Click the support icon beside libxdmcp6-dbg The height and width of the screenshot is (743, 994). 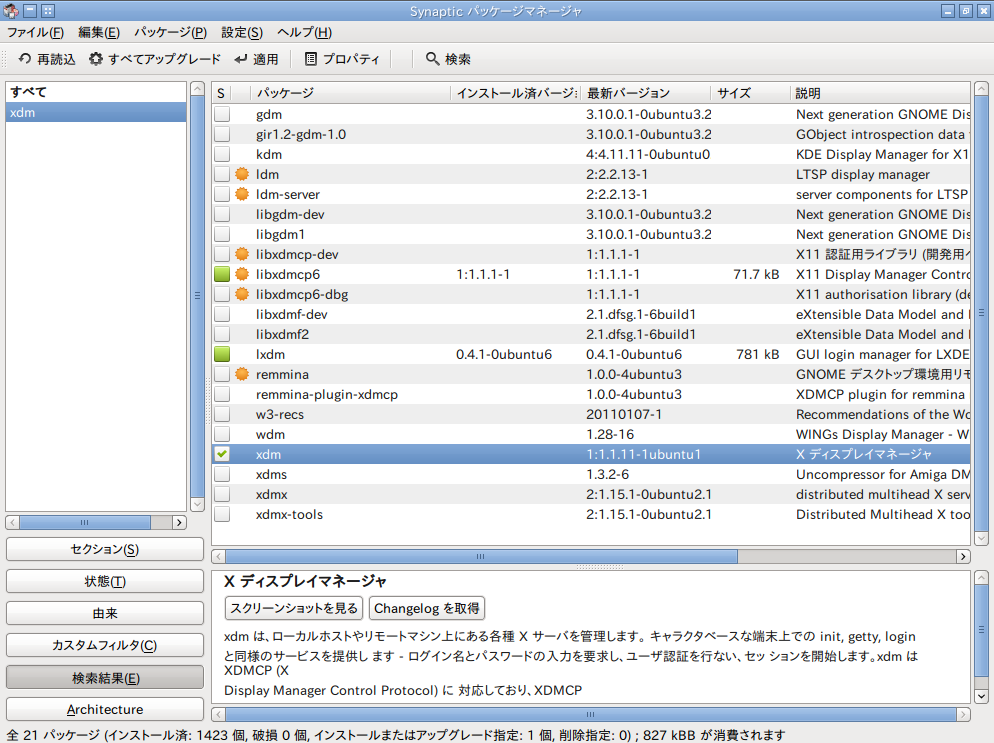[x=242, y=294]
